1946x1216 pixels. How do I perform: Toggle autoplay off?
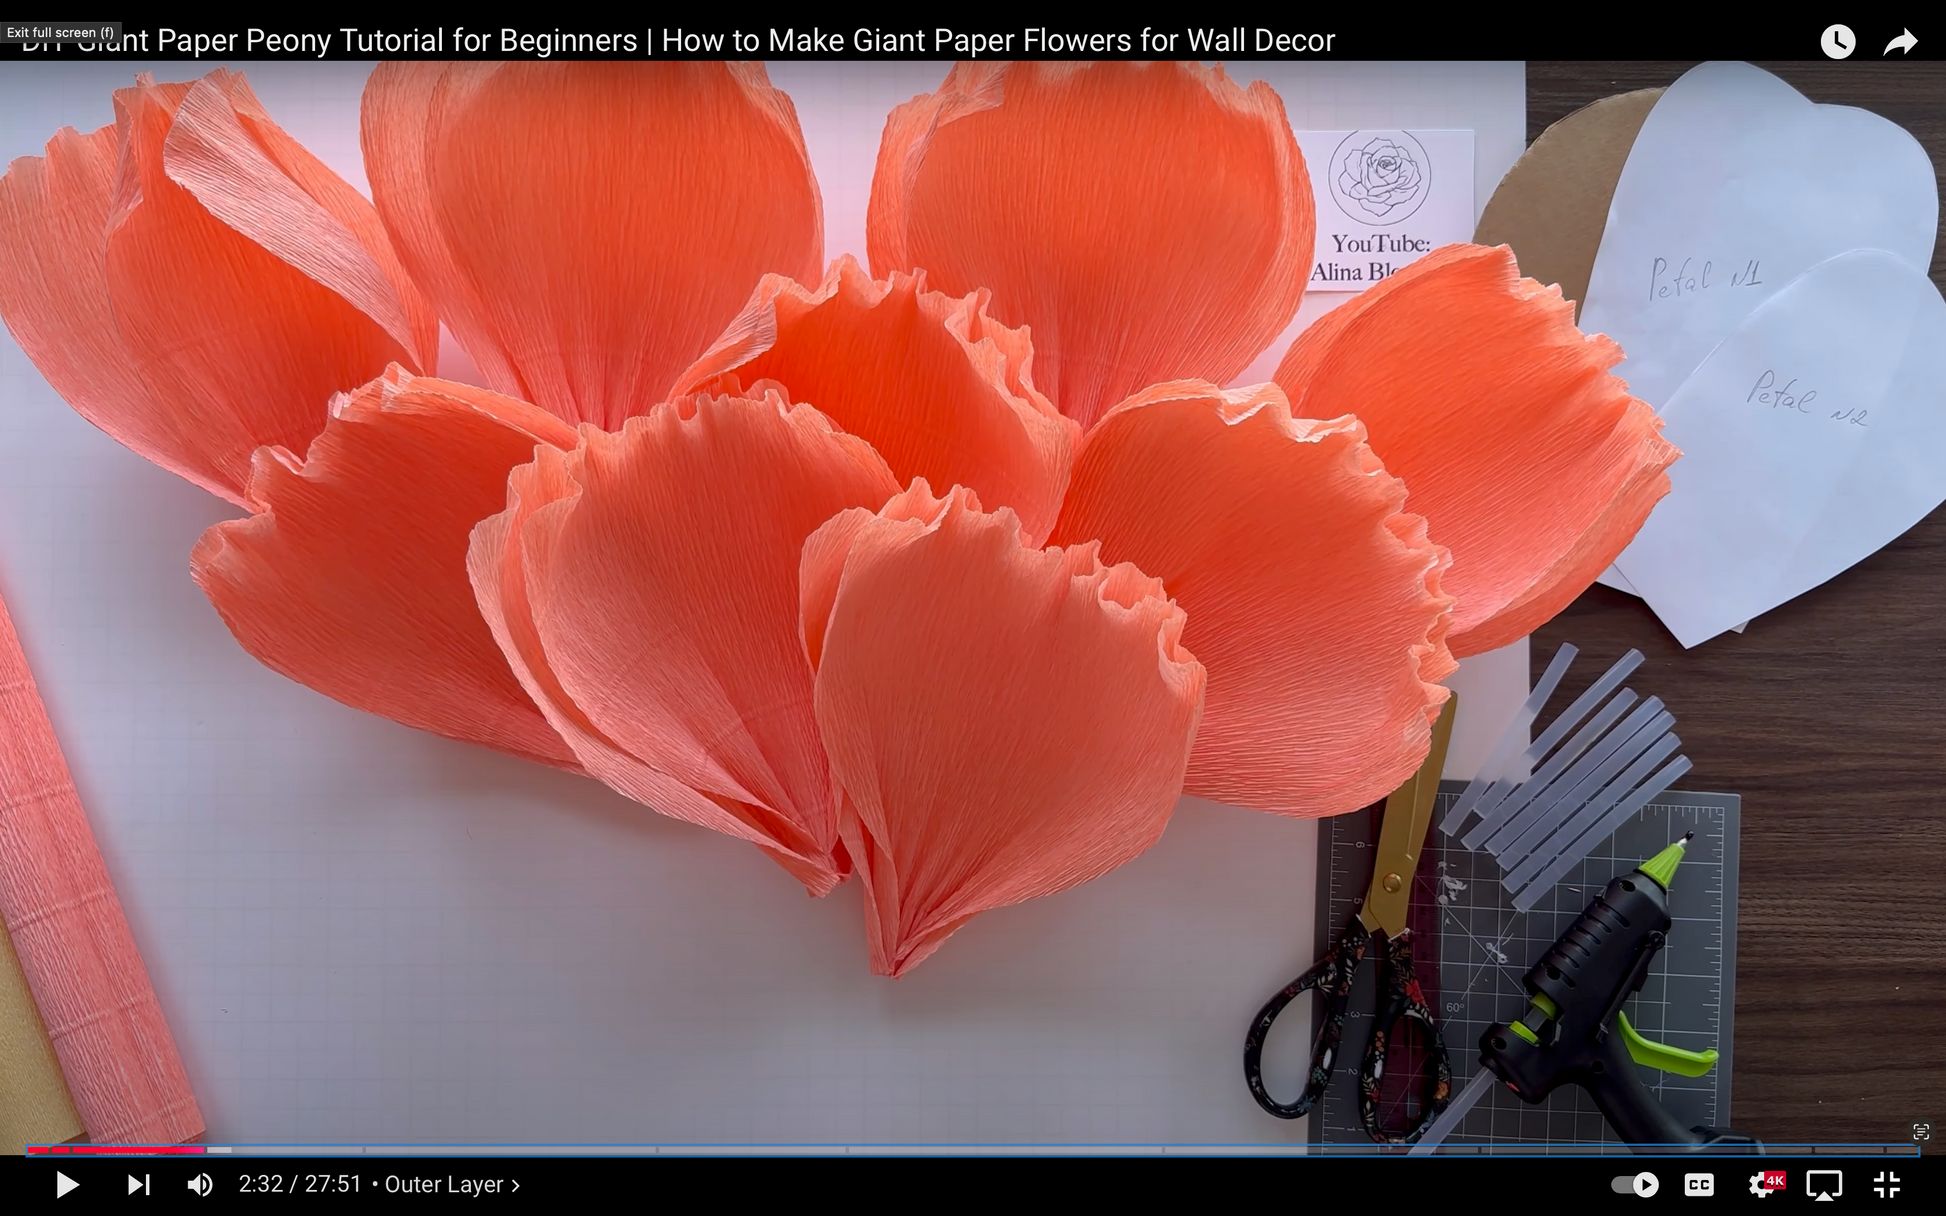tap(1634, 1185)
